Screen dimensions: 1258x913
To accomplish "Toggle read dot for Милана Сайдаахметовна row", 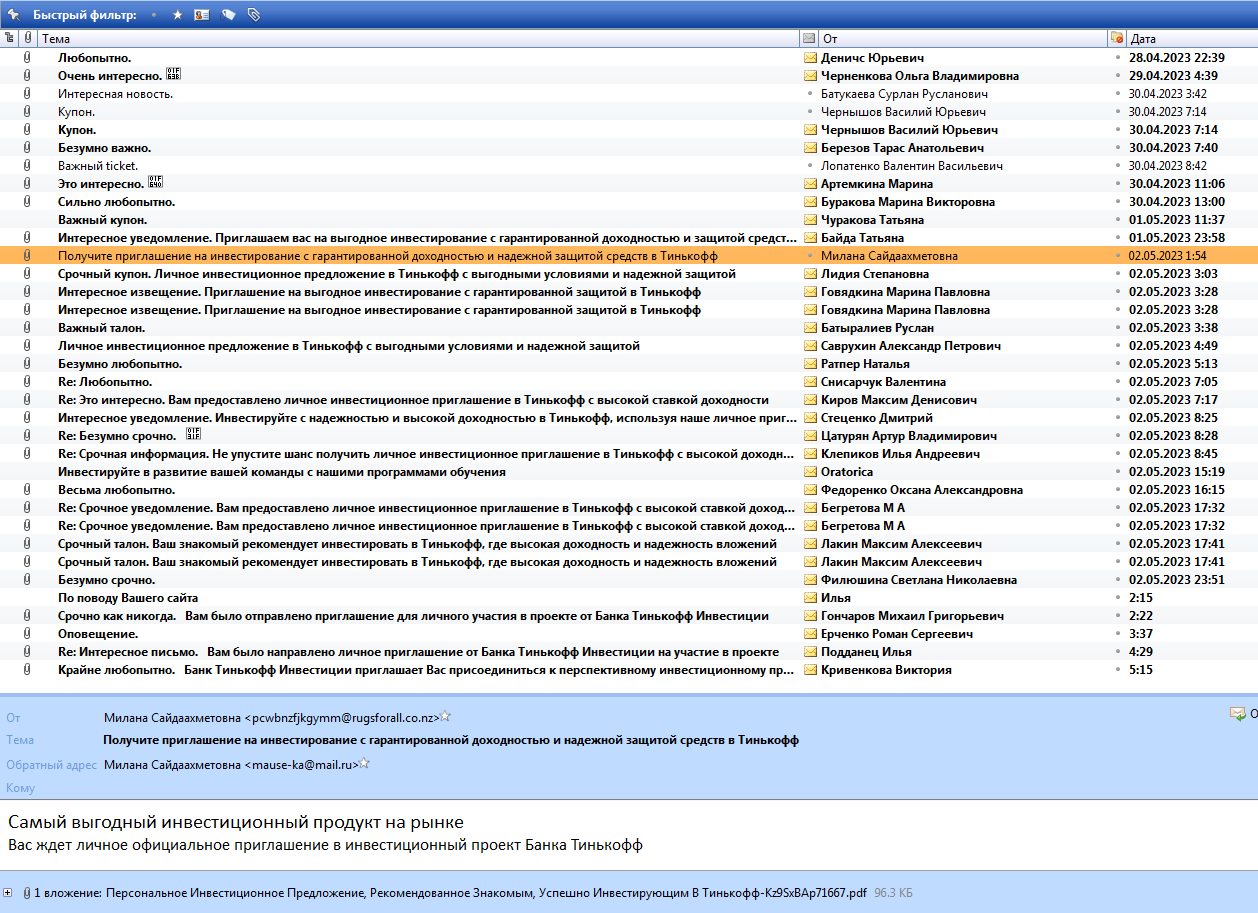I will [x=810, y=256].
